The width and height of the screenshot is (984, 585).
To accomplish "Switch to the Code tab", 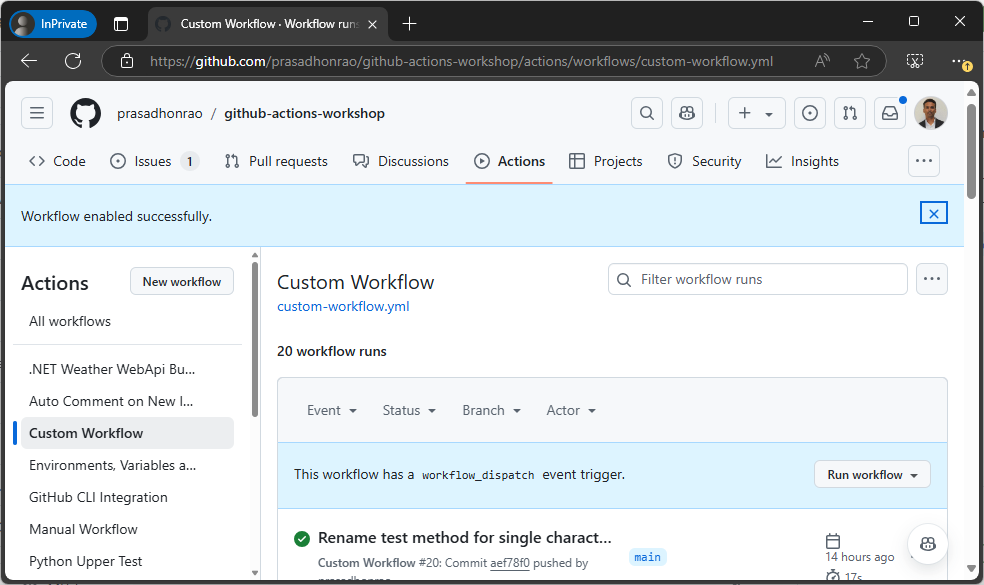I will [x=57, y=161].
